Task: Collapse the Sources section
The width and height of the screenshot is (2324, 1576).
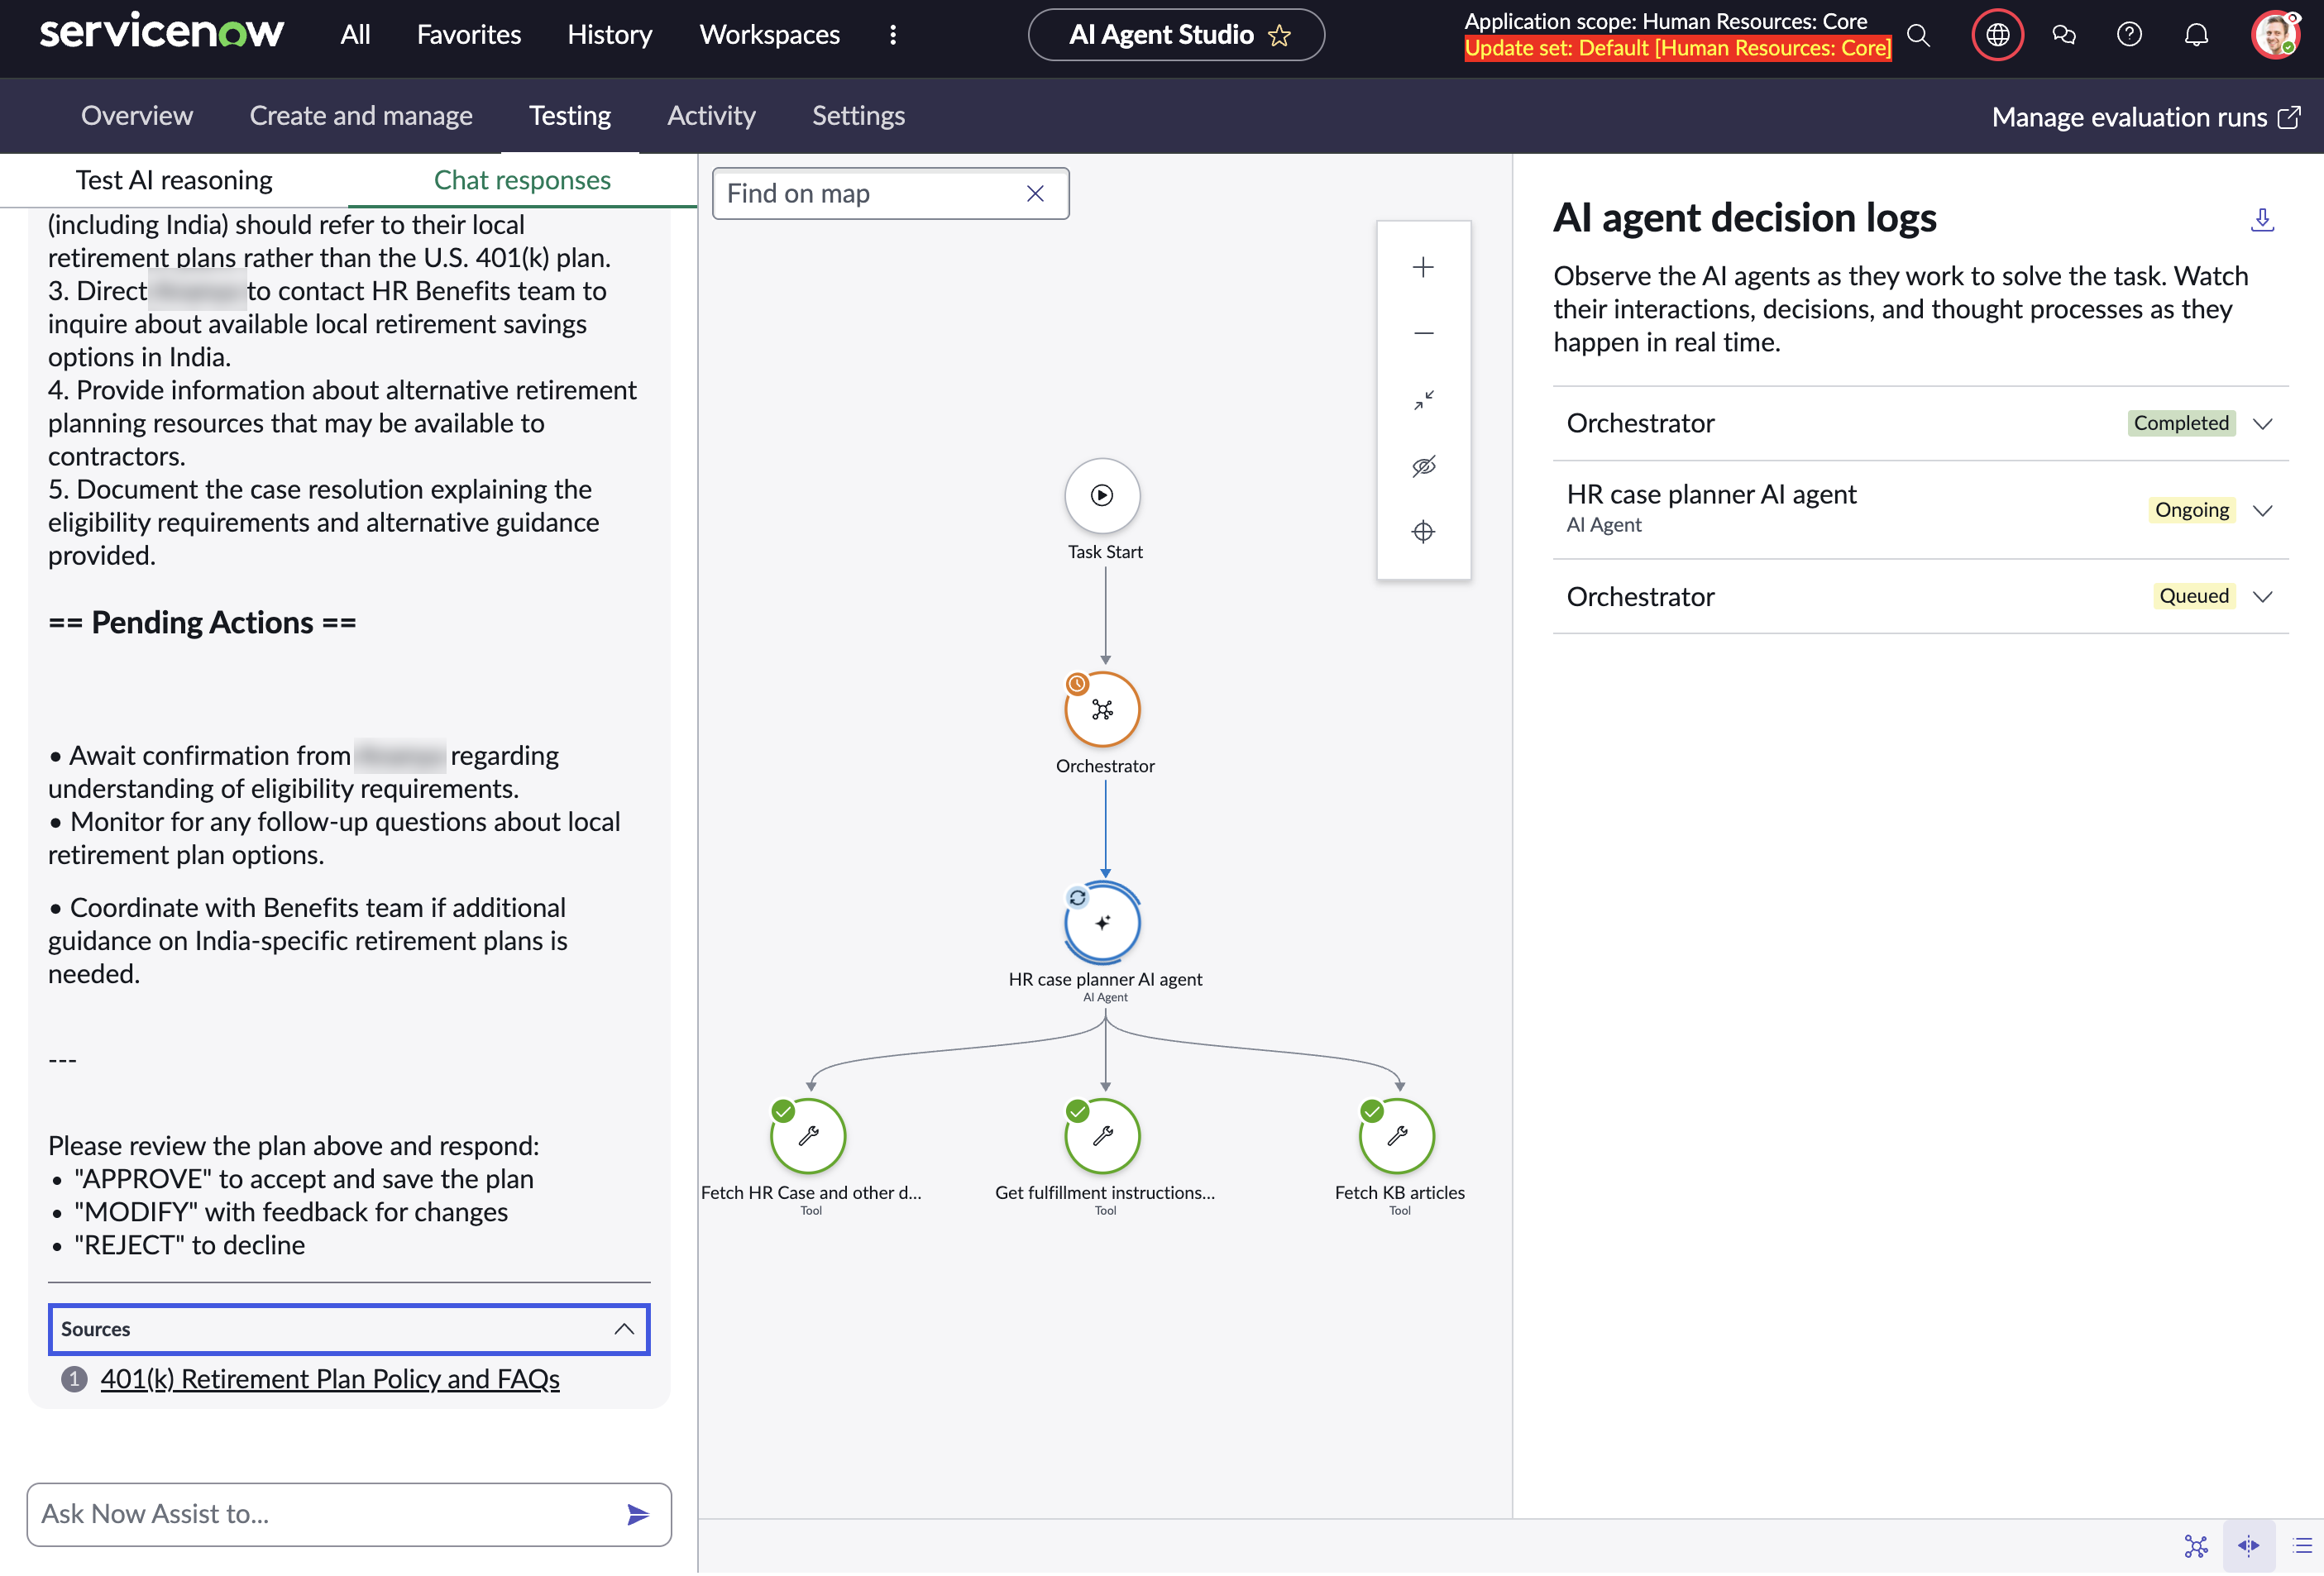Action: [x=349, y=1330]
